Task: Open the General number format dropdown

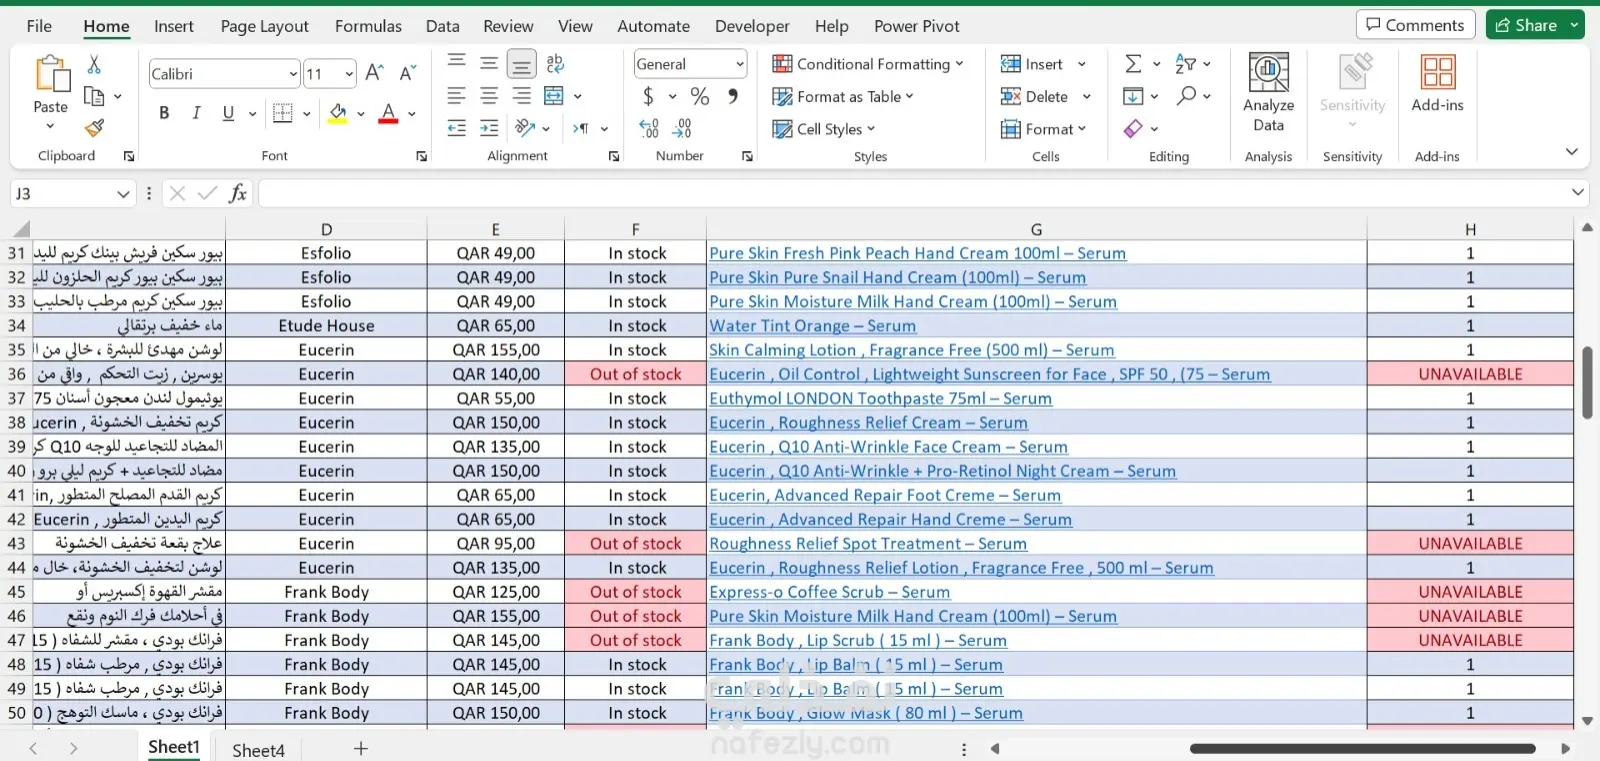Action: 739,64
